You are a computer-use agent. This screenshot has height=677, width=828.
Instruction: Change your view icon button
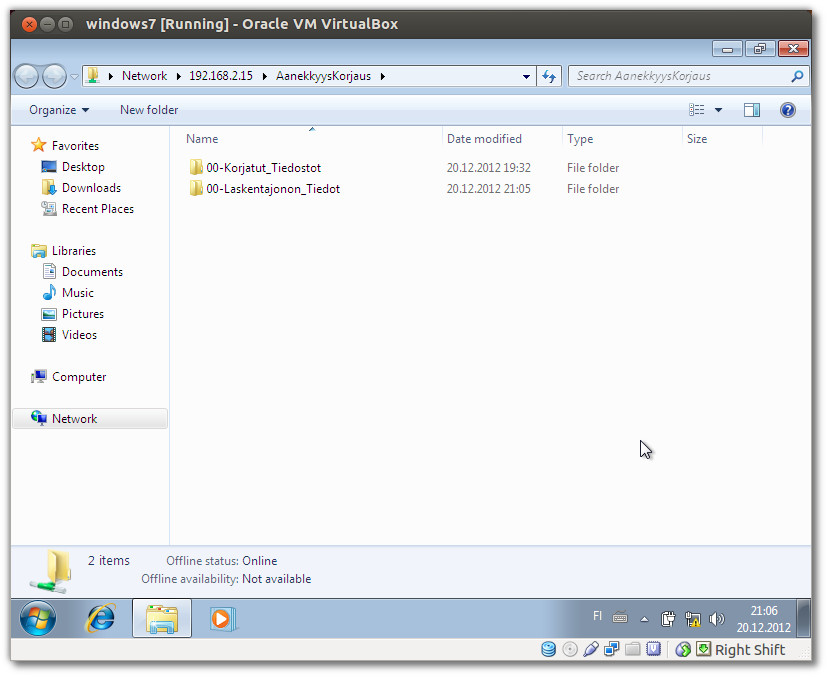coord(697,110)
